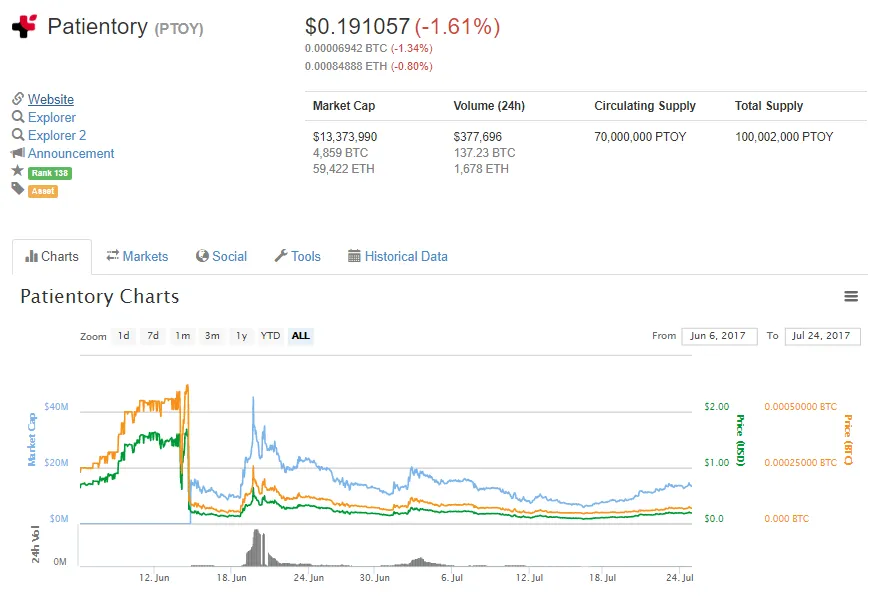
Task: Click the Total Supply column header
Action: click(x=769, y=106)
